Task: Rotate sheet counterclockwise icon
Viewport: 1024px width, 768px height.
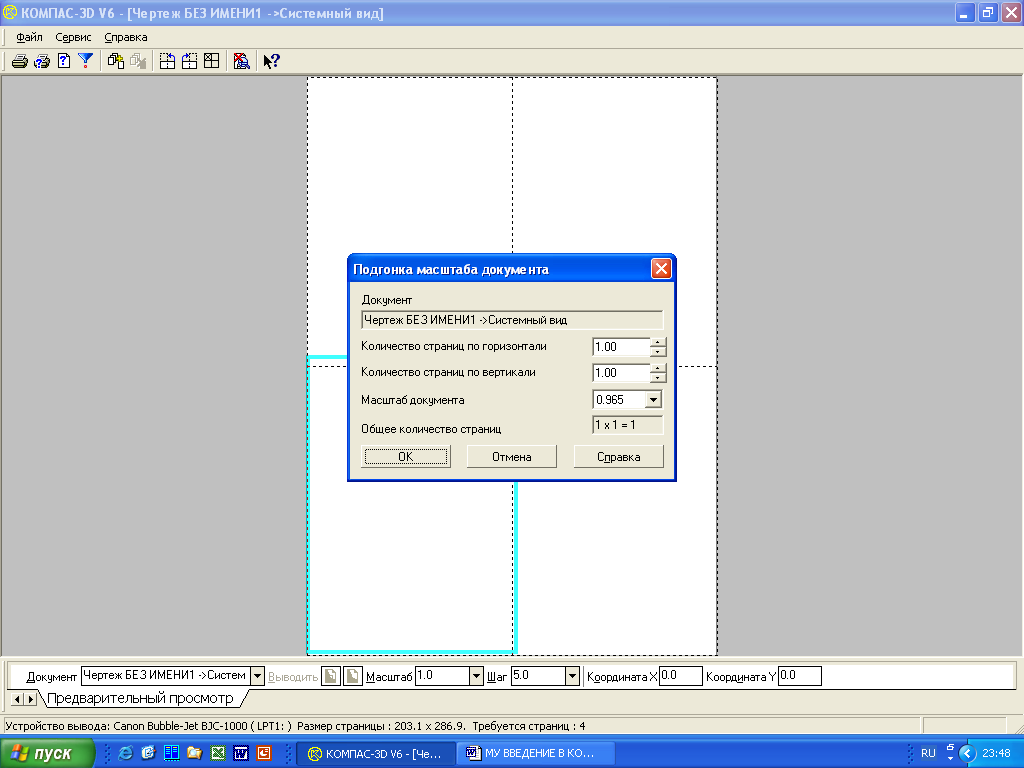Action: pyautogui.click(x=167, y=61)
